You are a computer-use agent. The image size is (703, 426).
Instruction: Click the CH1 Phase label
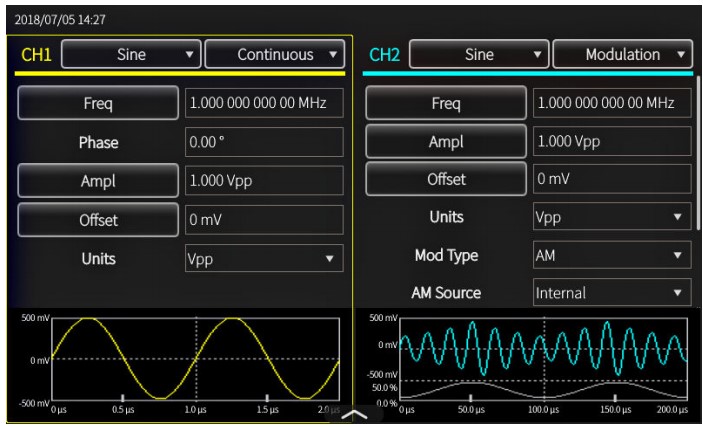(x=98, y=142)
